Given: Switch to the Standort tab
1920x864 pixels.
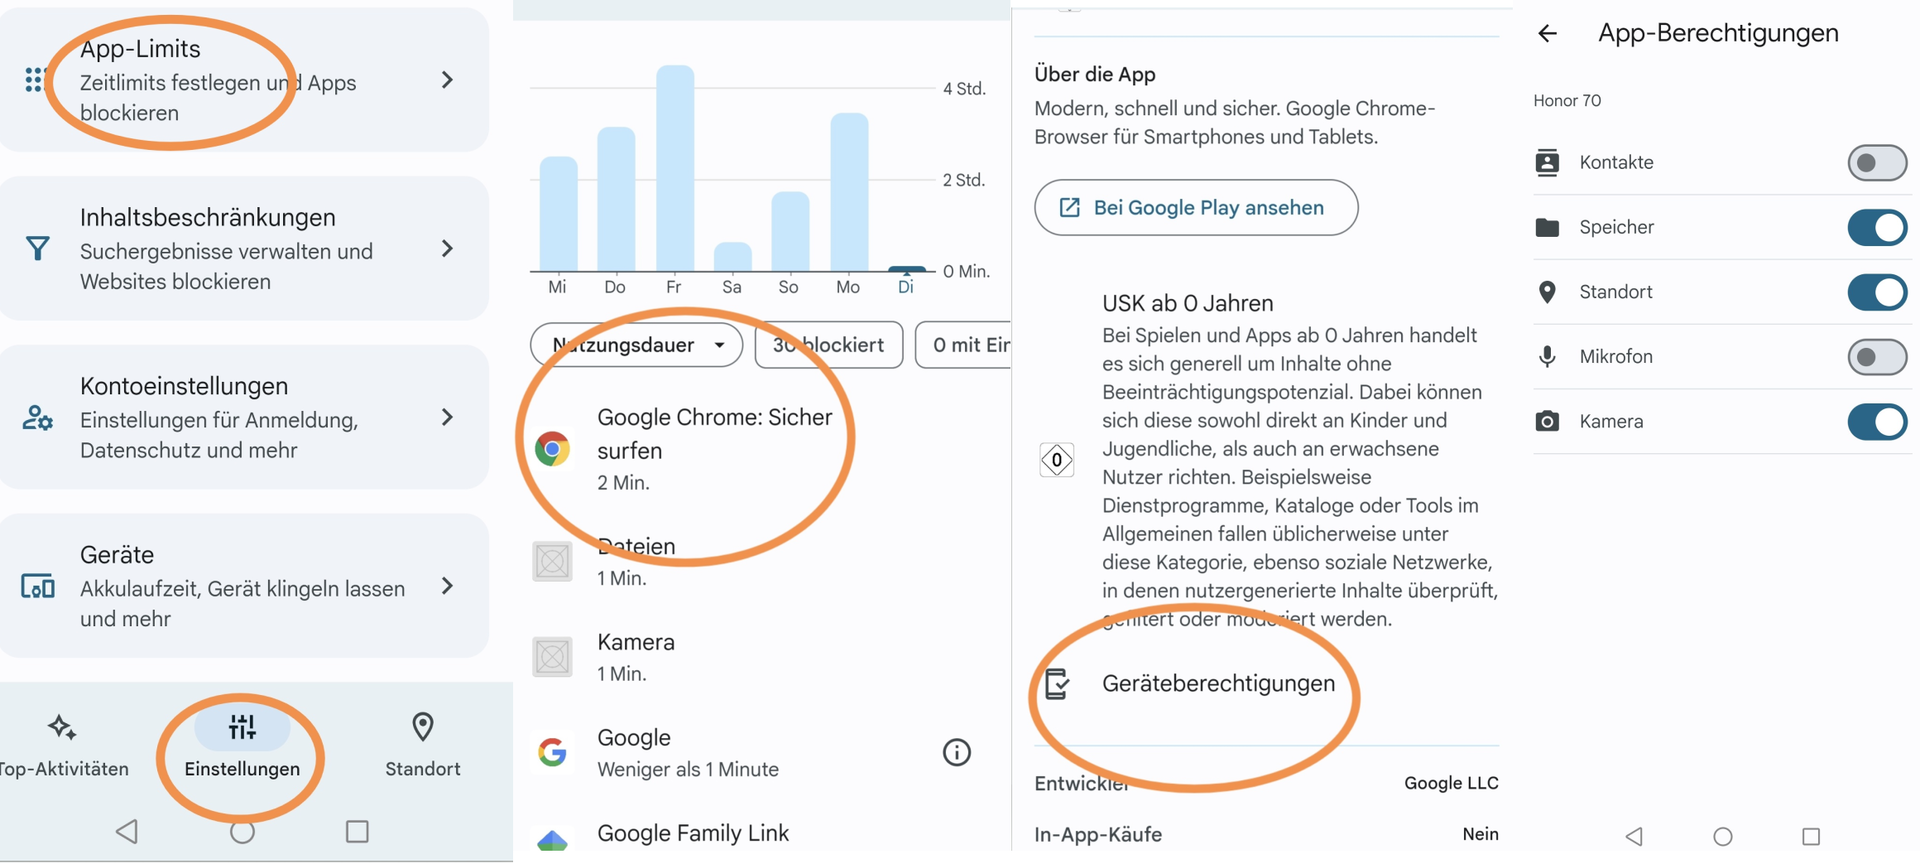Looking at the screenshot, I should [x=422, y=745].
